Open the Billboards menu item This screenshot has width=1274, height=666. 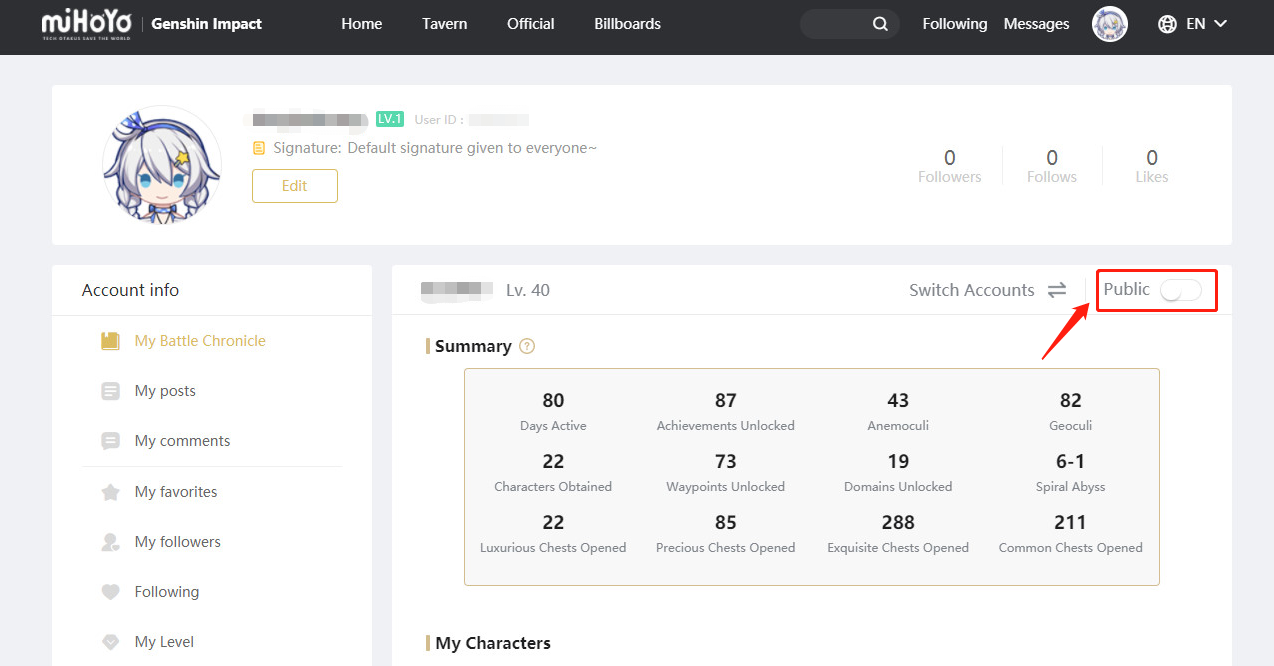(x=627, y=24)
